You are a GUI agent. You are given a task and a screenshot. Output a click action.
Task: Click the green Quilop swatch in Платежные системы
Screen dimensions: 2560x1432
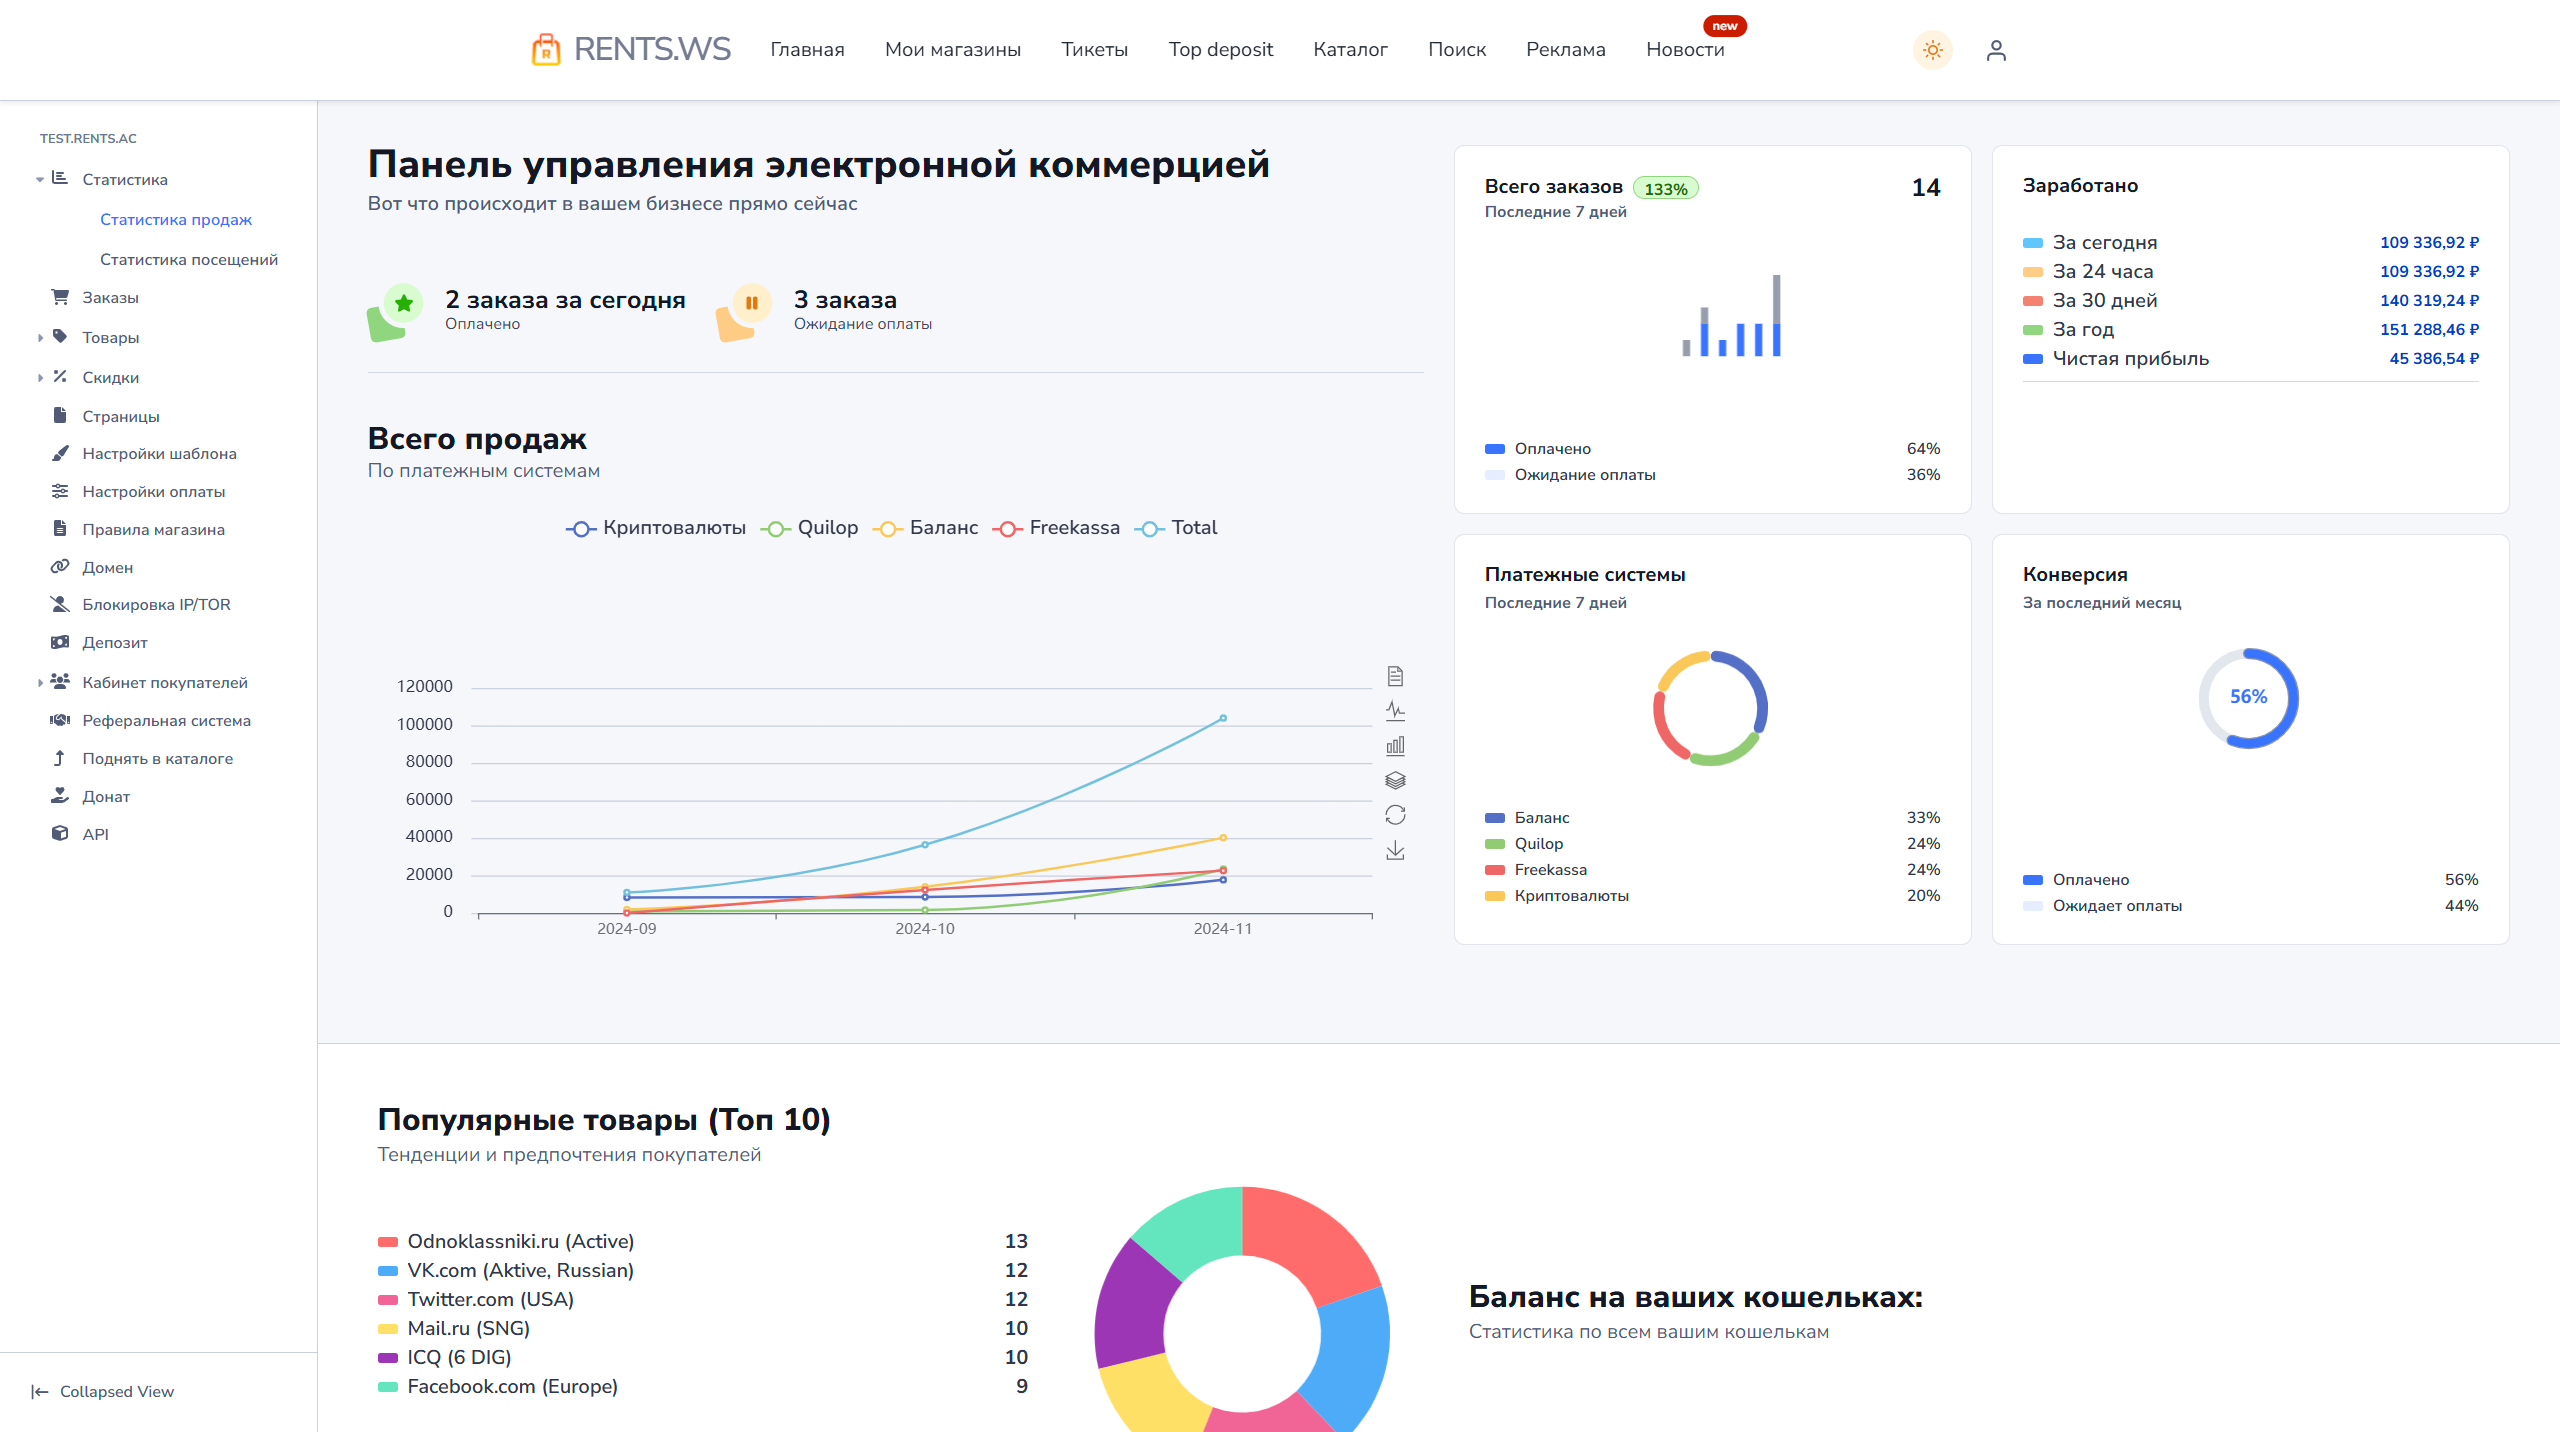click(1495, 844)
